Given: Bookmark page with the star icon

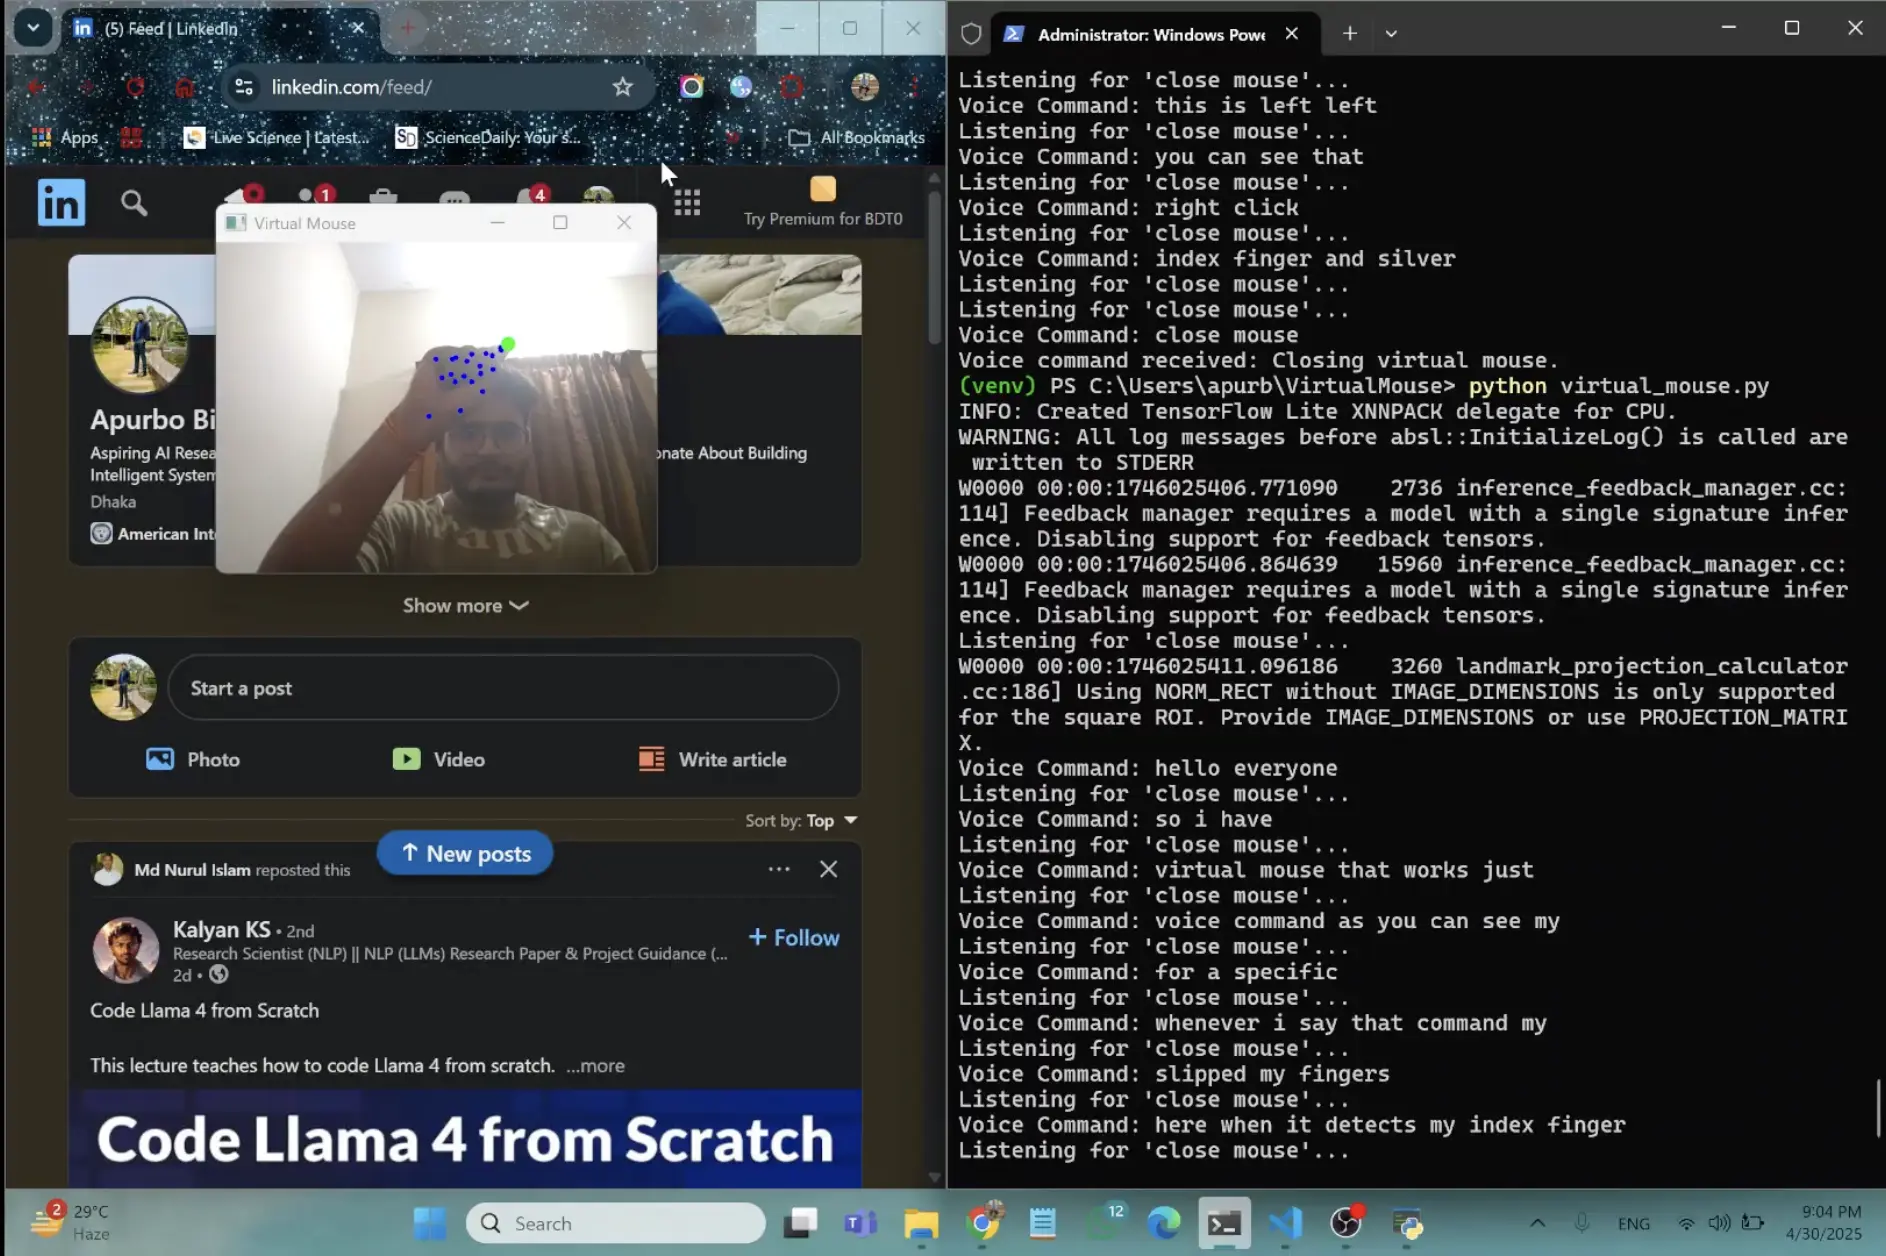Looking at the screenshot, I should [x=622, y=87].
